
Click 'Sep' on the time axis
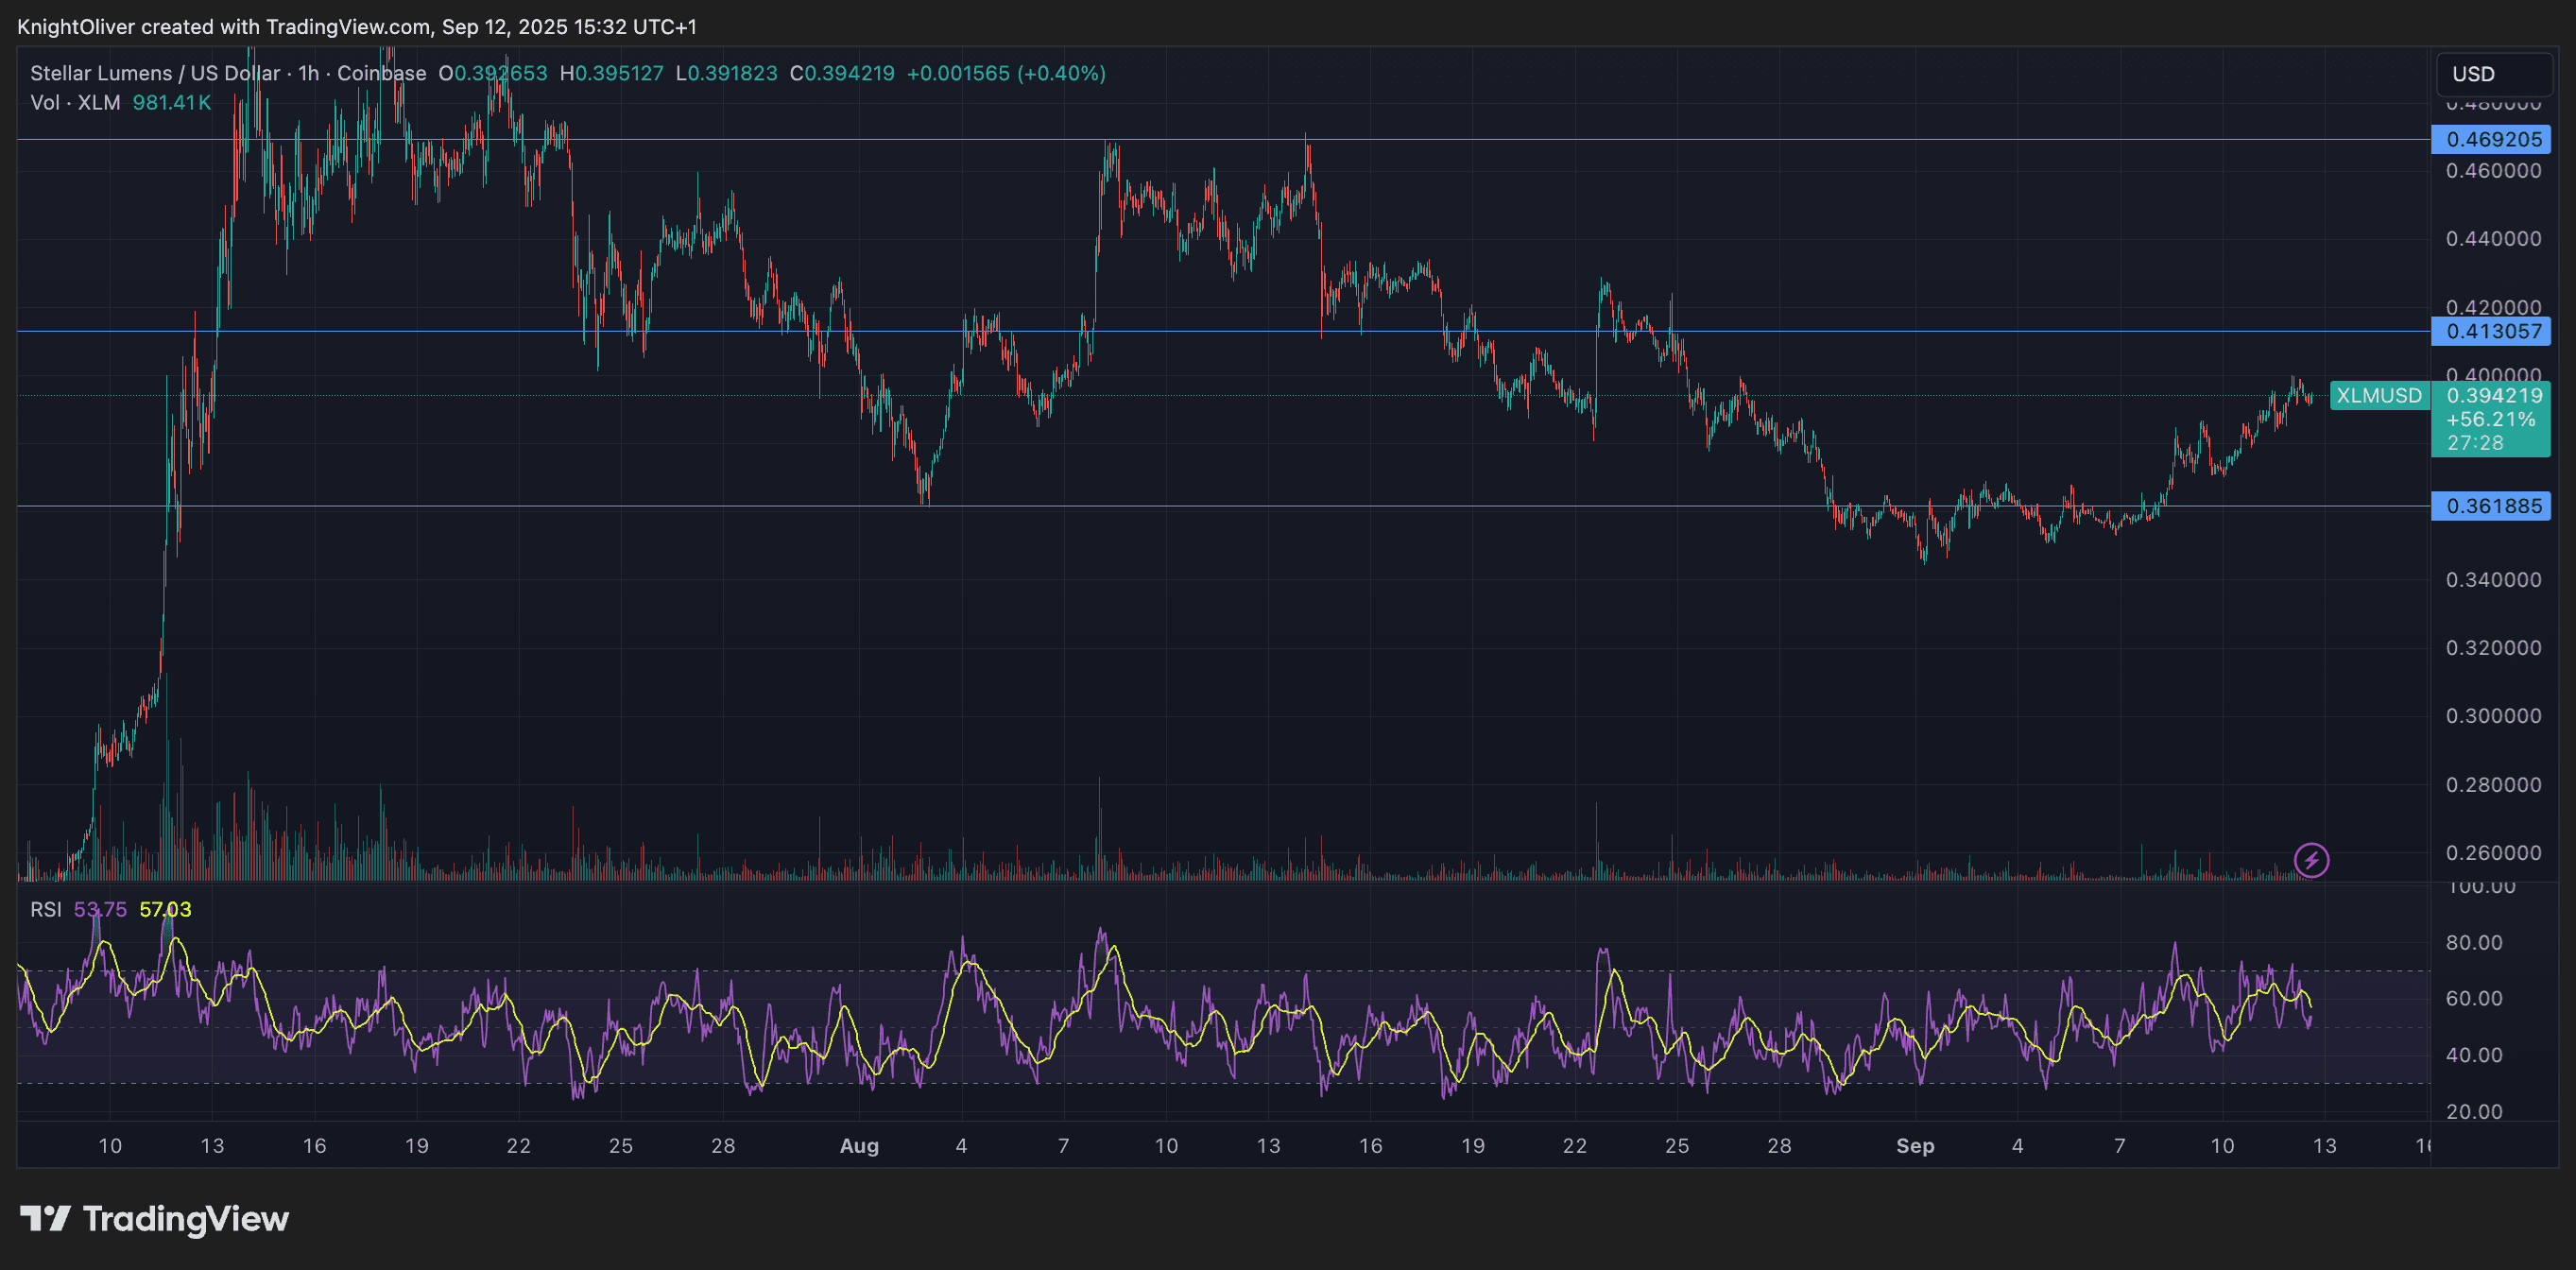1916,1146
